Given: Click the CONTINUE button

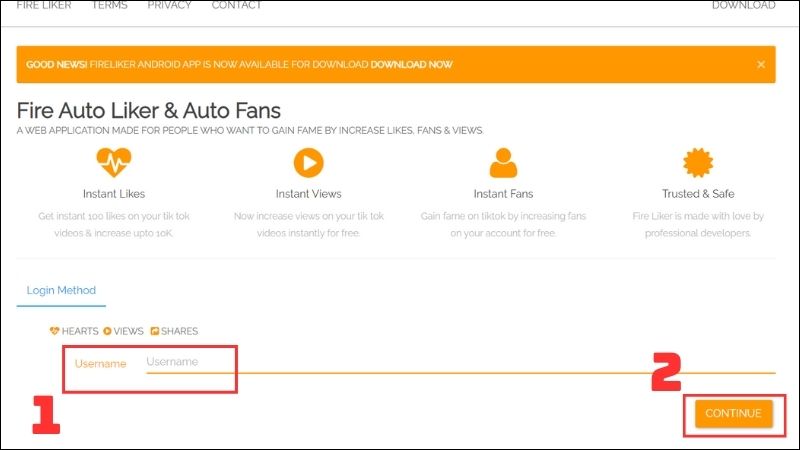Looking at the screenshot, I should (x=733, y=413).
